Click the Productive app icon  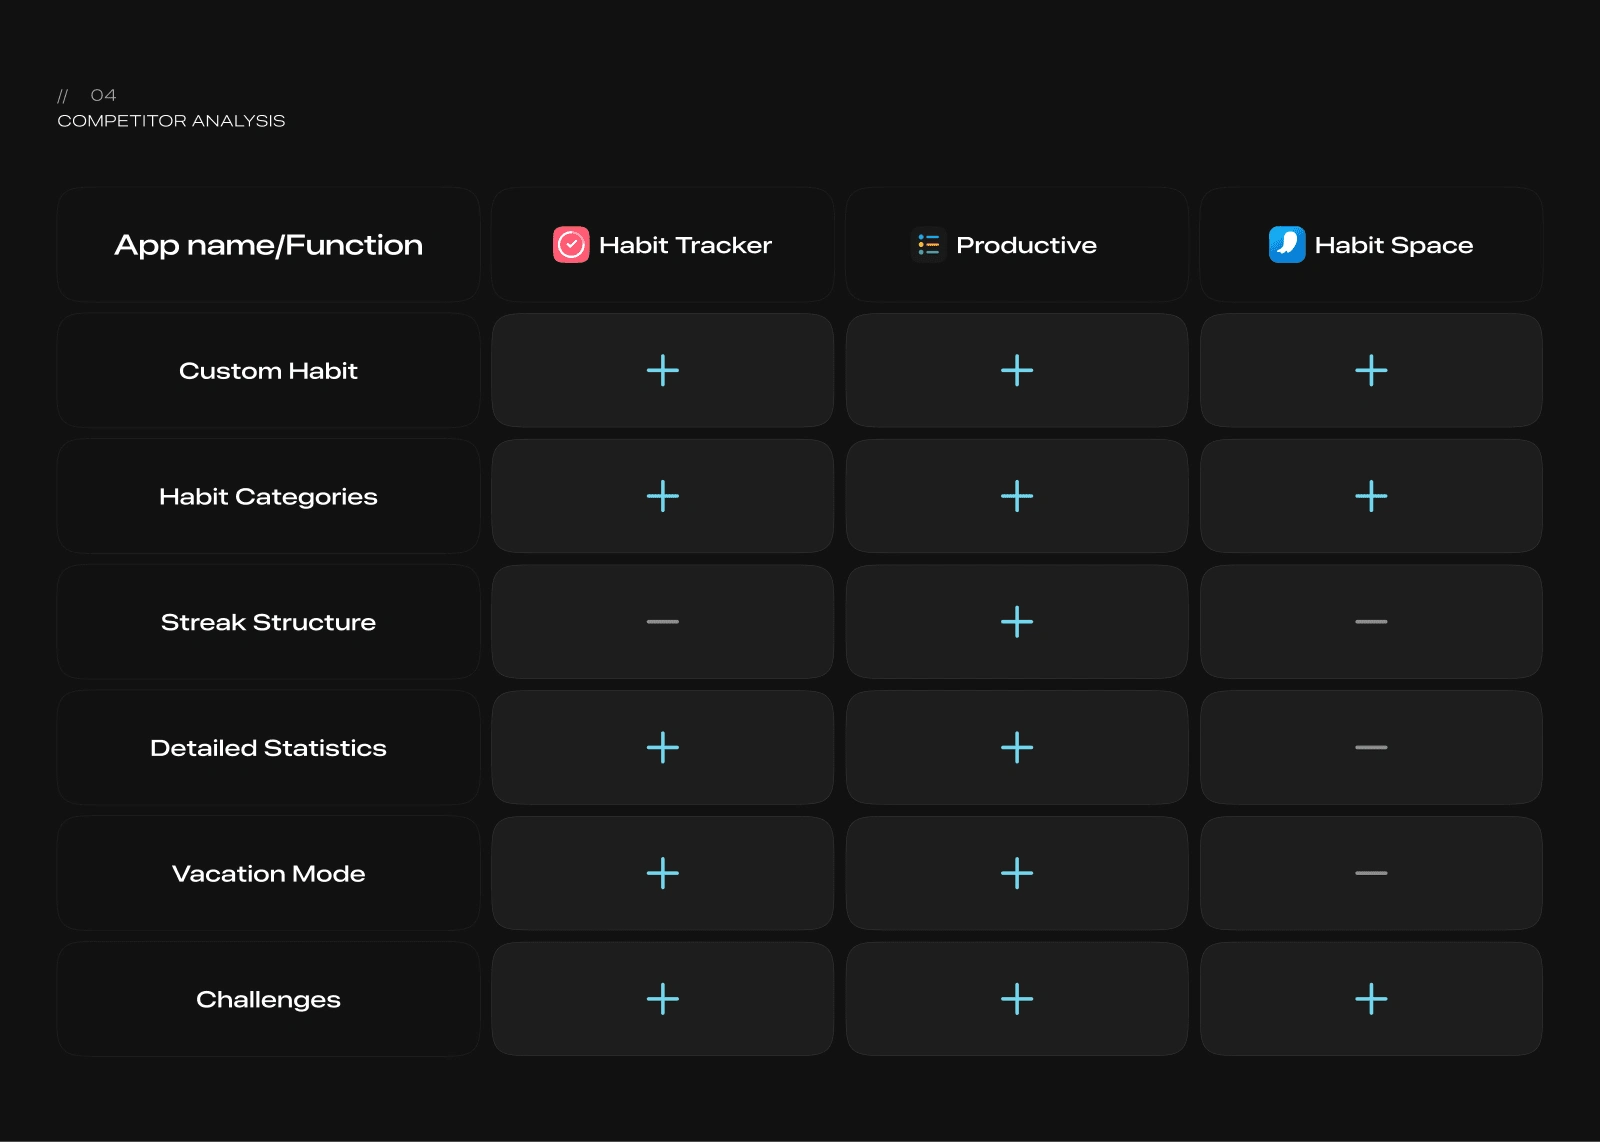coord(928,245)
